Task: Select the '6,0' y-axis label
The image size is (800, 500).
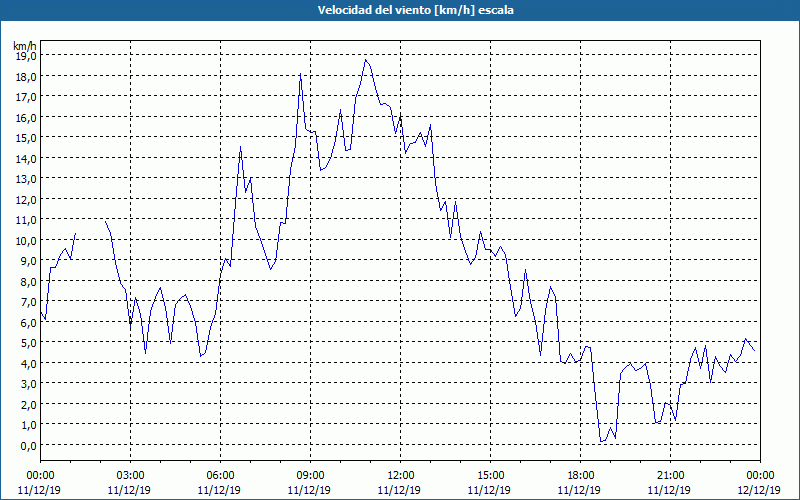Action: click(x=28, y=322)
